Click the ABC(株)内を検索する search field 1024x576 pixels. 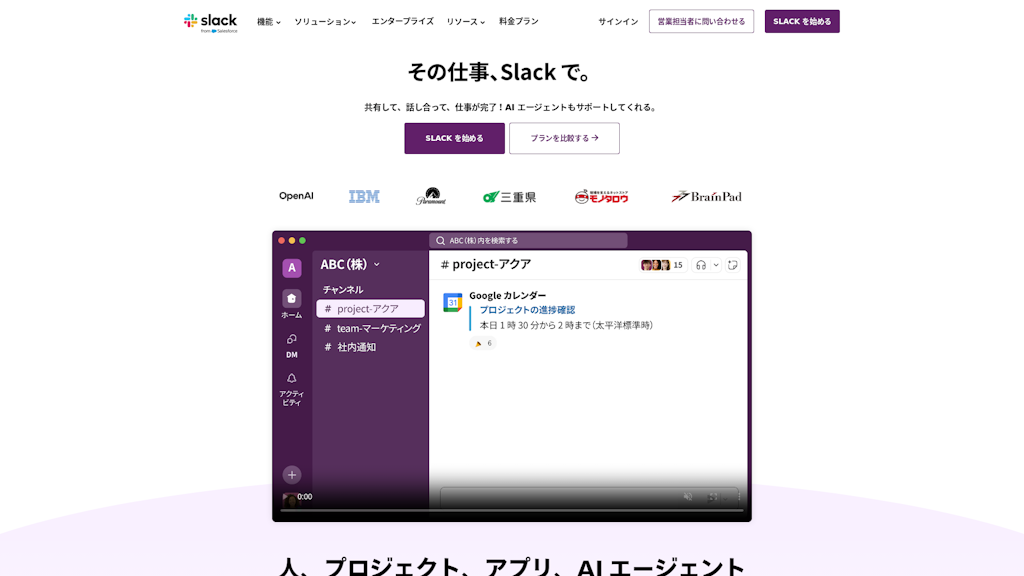pyautogui.click(x=528, y=240)
